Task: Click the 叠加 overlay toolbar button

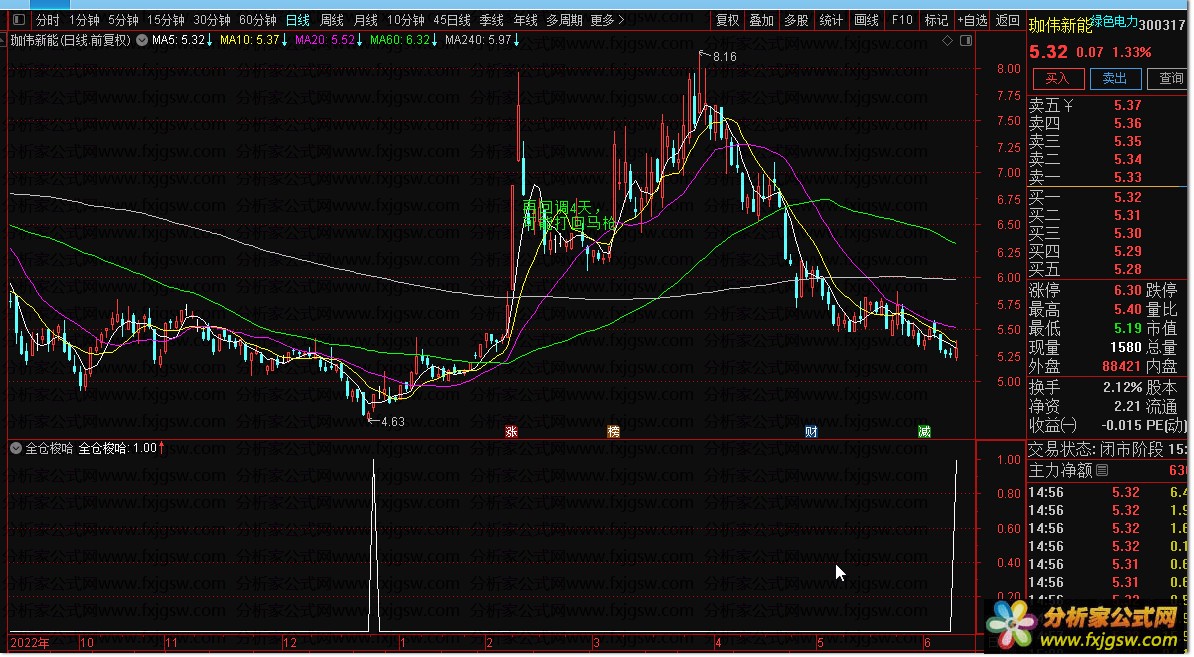Action: click(x=761, y=21)
